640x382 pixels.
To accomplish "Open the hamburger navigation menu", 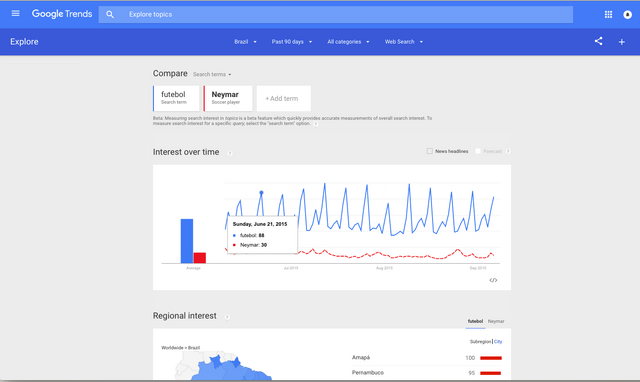I will [x=16, y=13].
